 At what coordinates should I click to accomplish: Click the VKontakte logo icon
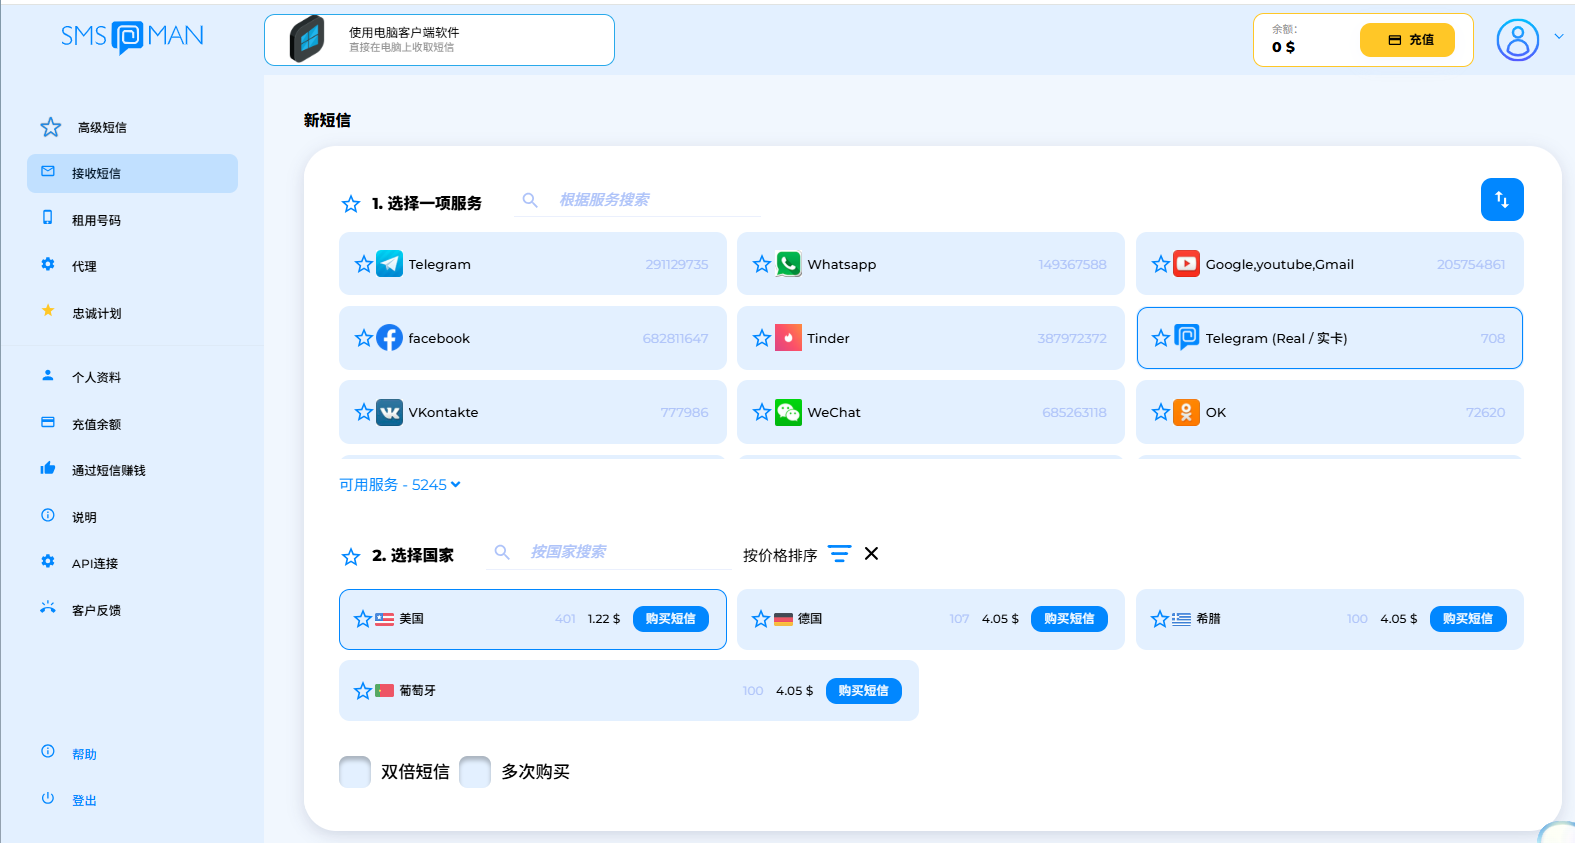389,412
